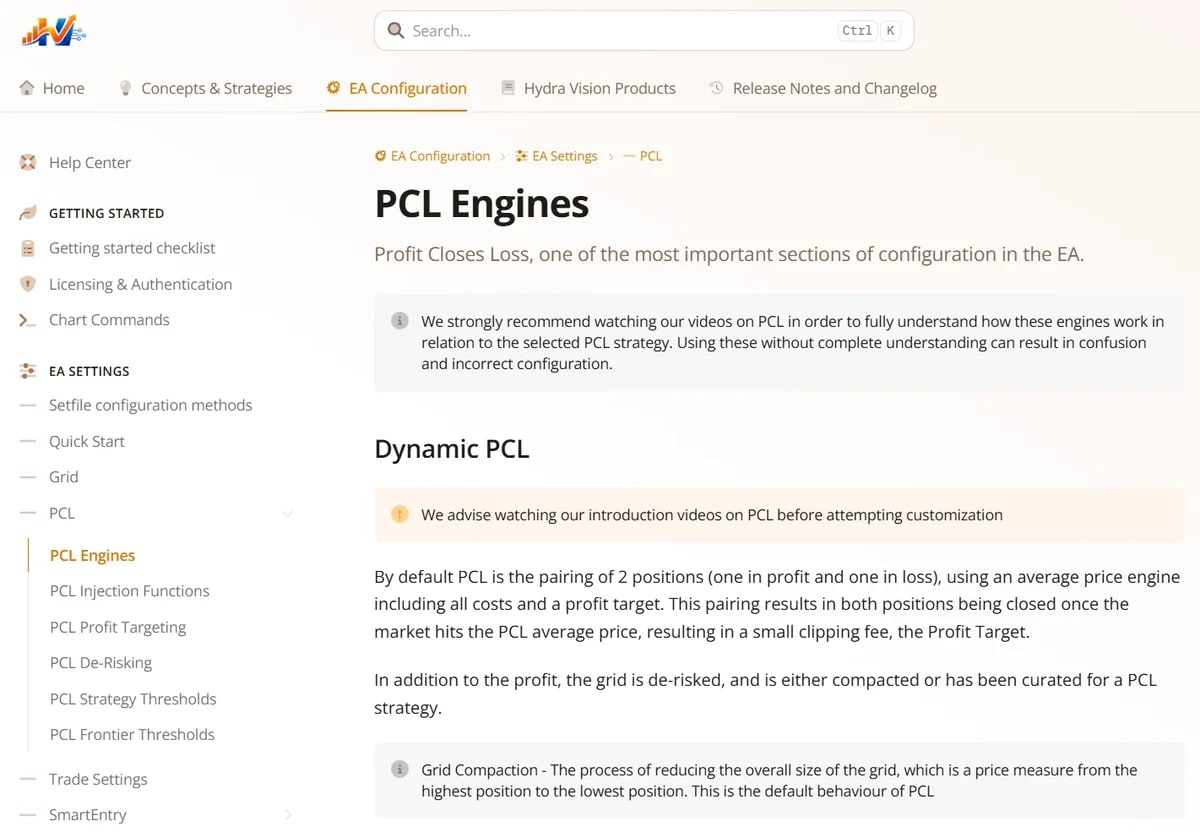The height and width of the screenshot is (832, 1200).
Task: Open the Home tab
Action: point(52,88)
